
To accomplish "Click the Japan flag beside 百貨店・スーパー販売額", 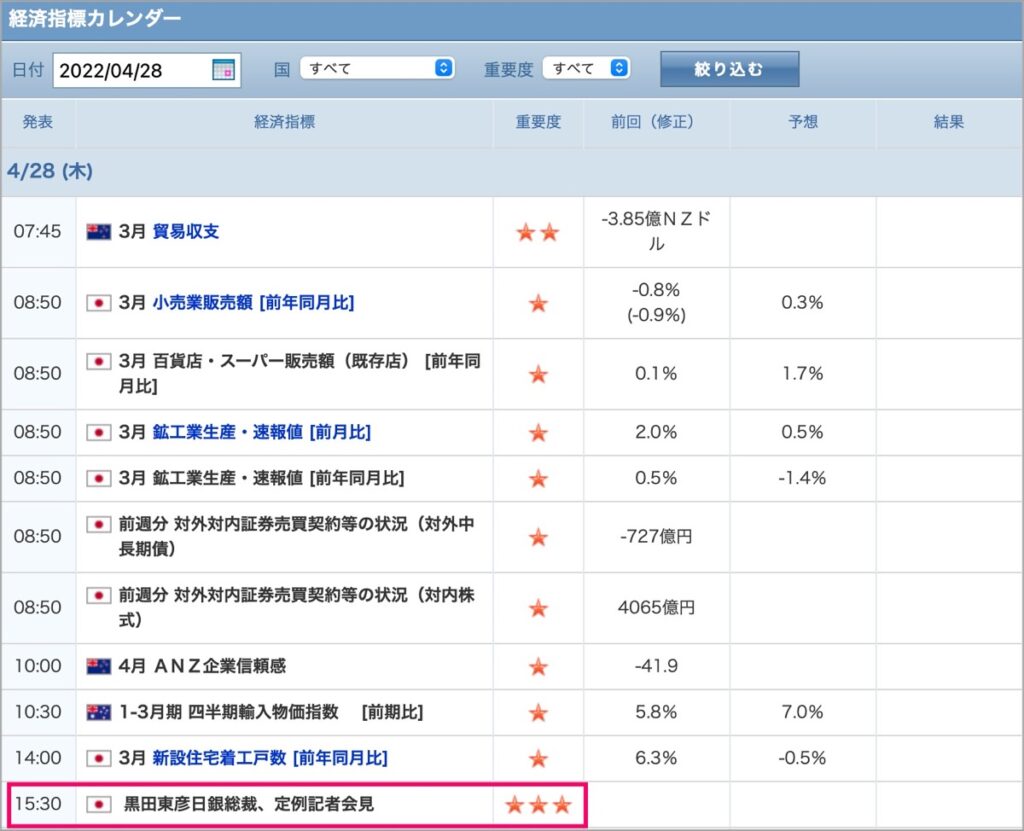I will 99,361.
